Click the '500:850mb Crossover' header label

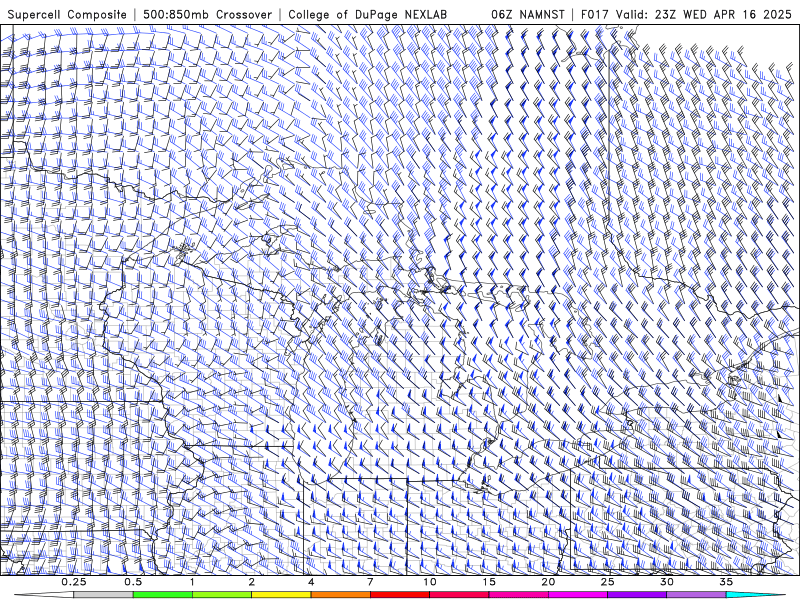(208, 15)
